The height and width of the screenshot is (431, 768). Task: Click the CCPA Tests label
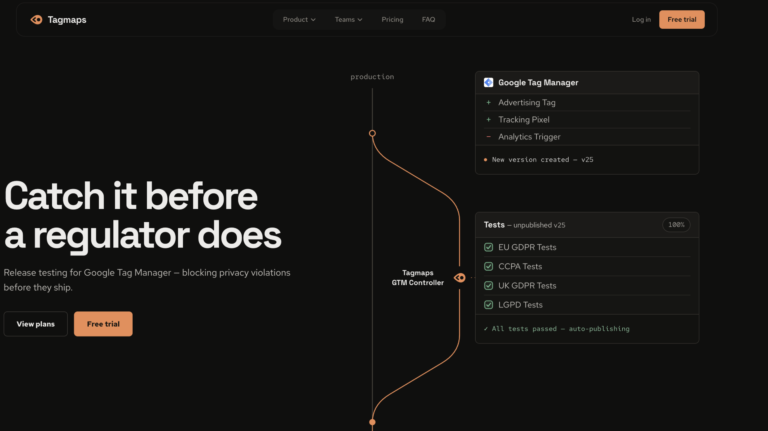pos(520,266)
